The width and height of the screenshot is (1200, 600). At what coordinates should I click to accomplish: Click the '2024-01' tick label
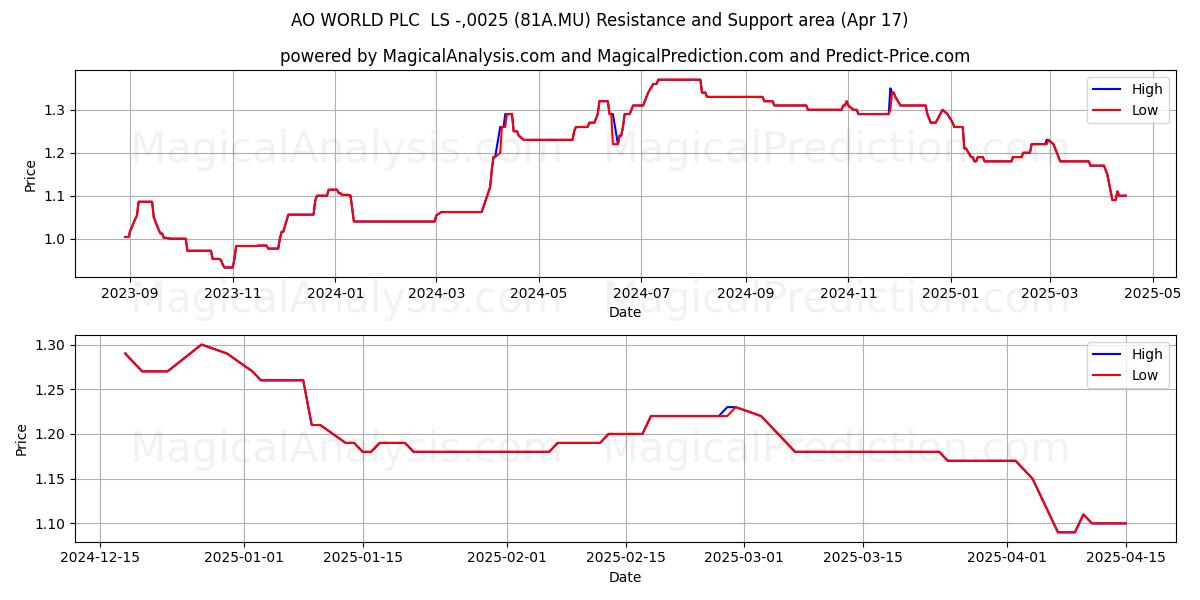334,293
